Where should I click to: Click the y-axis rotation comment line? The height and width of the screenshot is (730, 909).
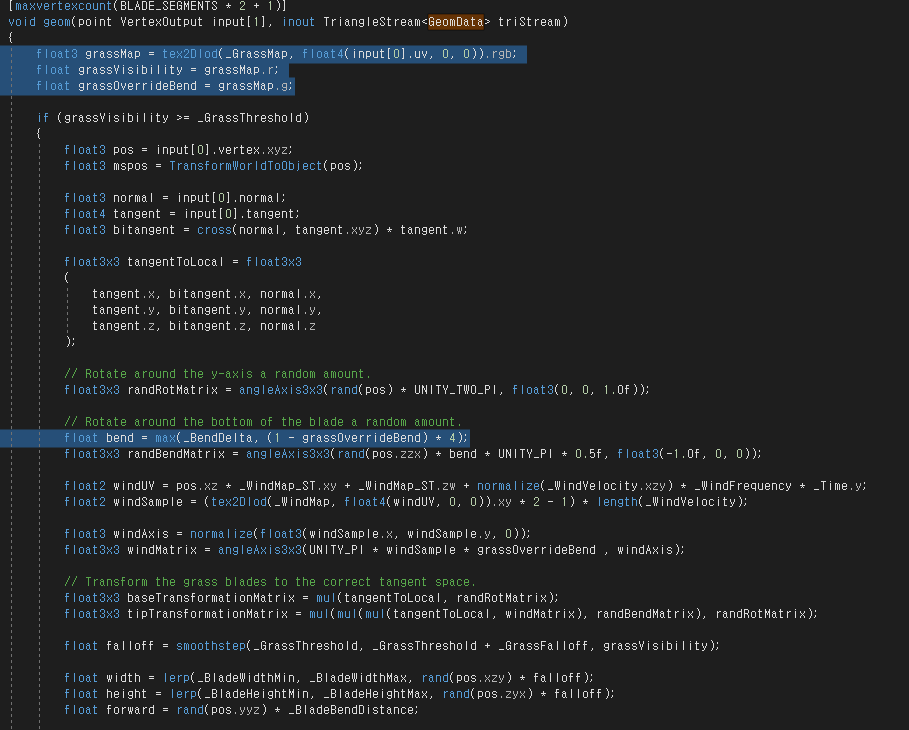(x=217, y=374)
